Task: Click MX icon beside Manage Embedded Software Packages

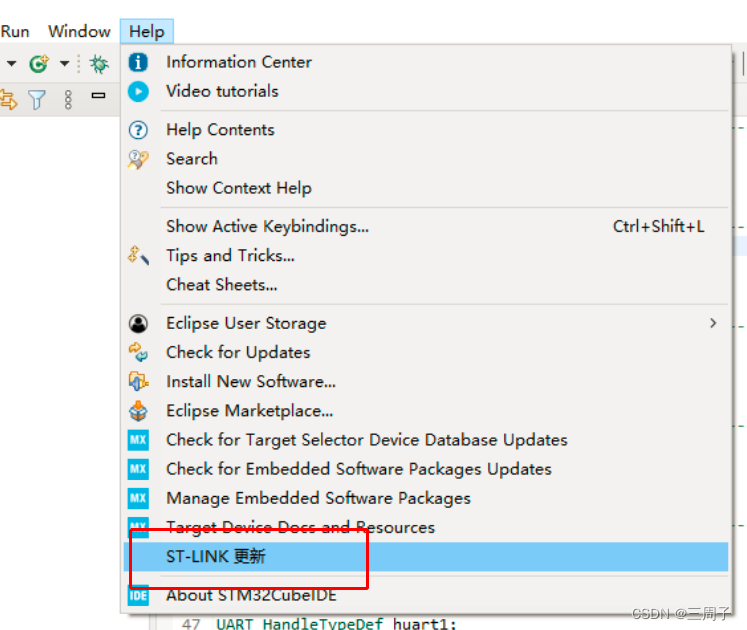Action: 138,498
